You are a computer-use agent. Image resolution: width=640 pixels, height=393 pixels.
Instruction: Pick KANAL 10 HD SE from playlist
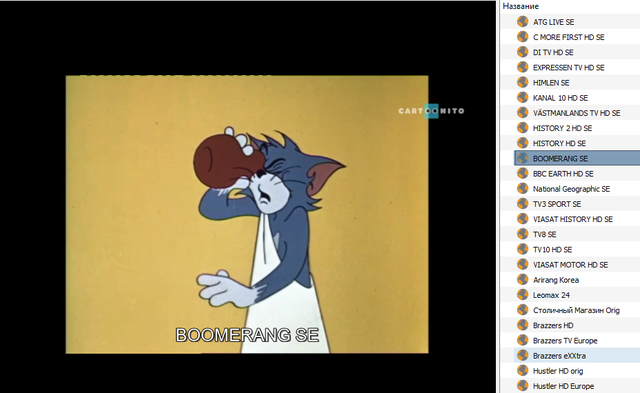(x=560, y=98)
